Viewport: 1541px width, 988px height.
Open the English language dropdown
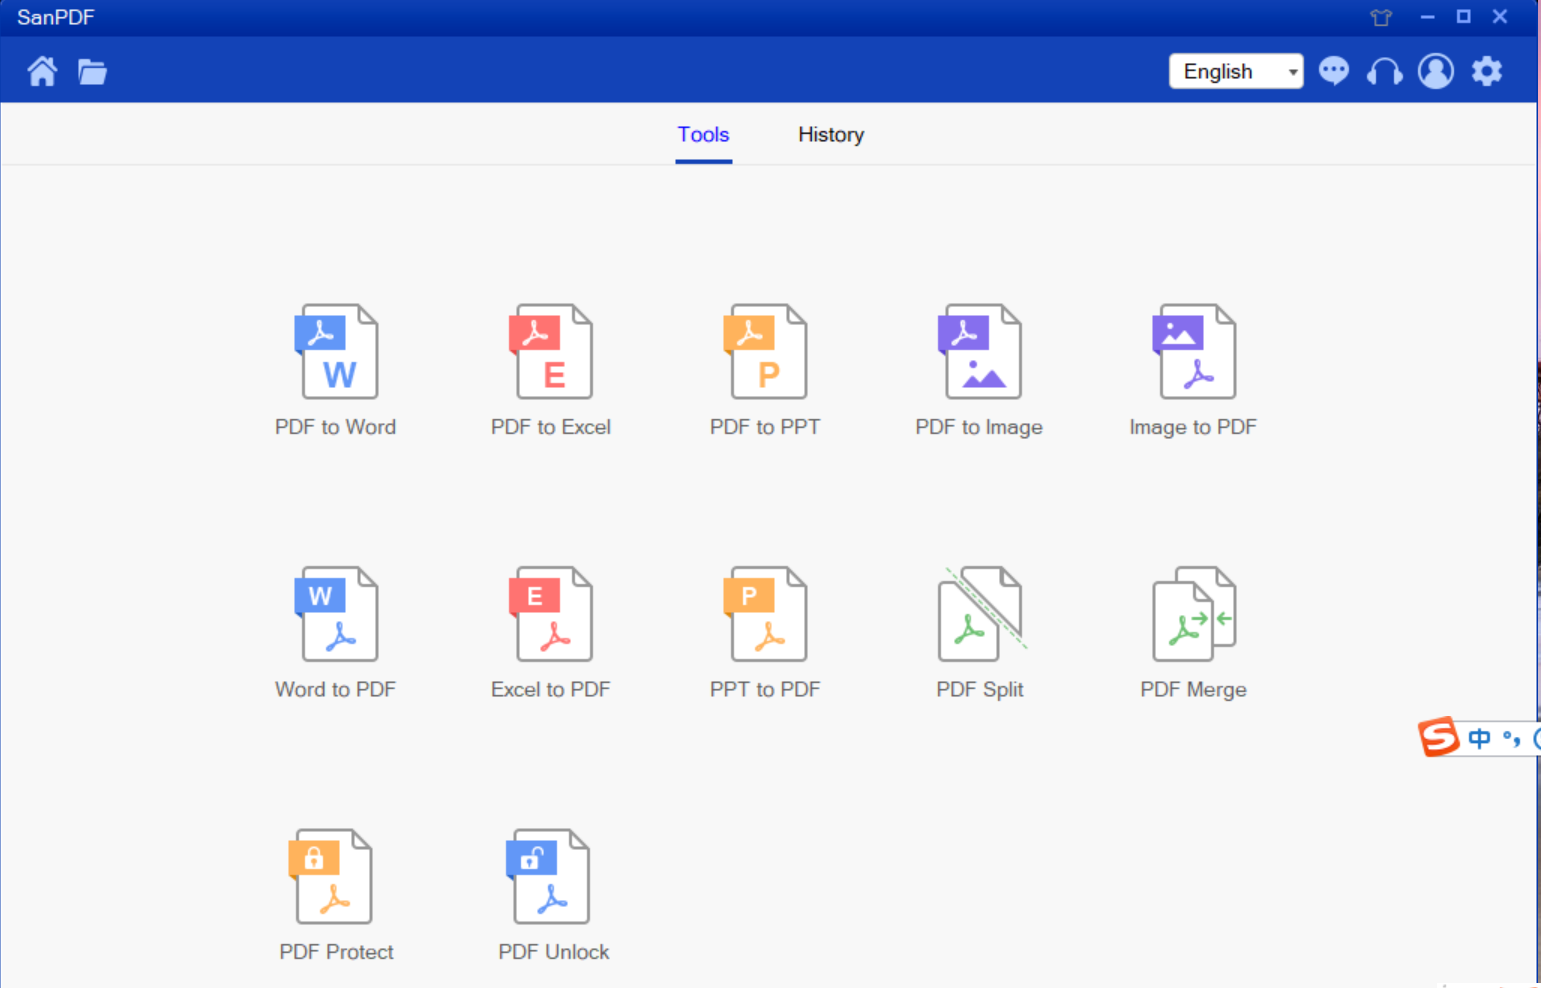point(1236,71)
